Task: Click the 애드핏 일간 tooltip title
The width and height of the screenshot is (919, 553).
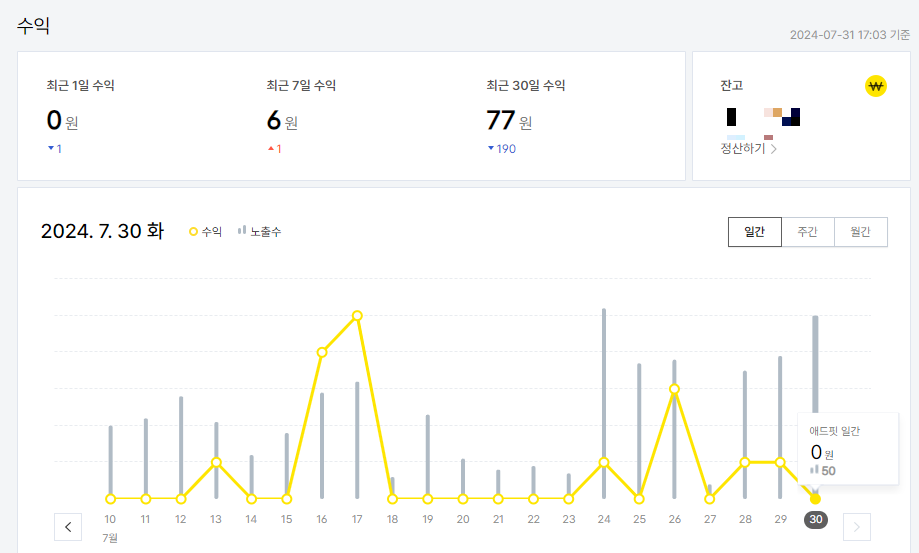Action: click(x=834, y=431)
